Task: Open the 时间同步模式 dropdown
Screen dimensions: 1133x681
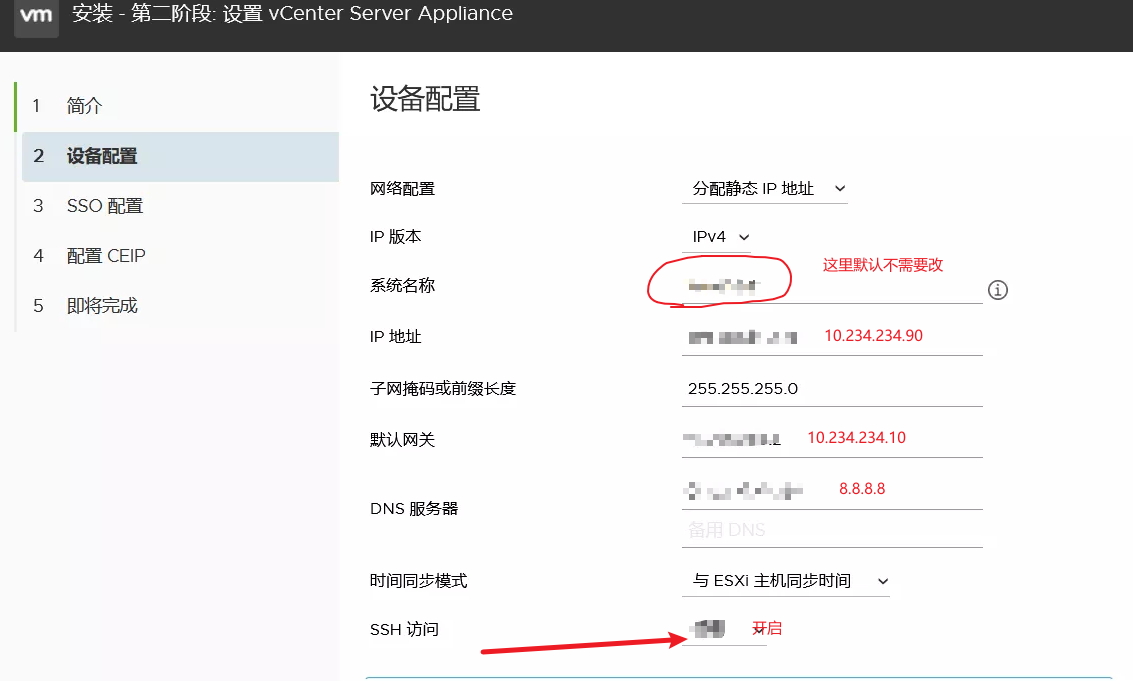Action: [x=786, y=581]
